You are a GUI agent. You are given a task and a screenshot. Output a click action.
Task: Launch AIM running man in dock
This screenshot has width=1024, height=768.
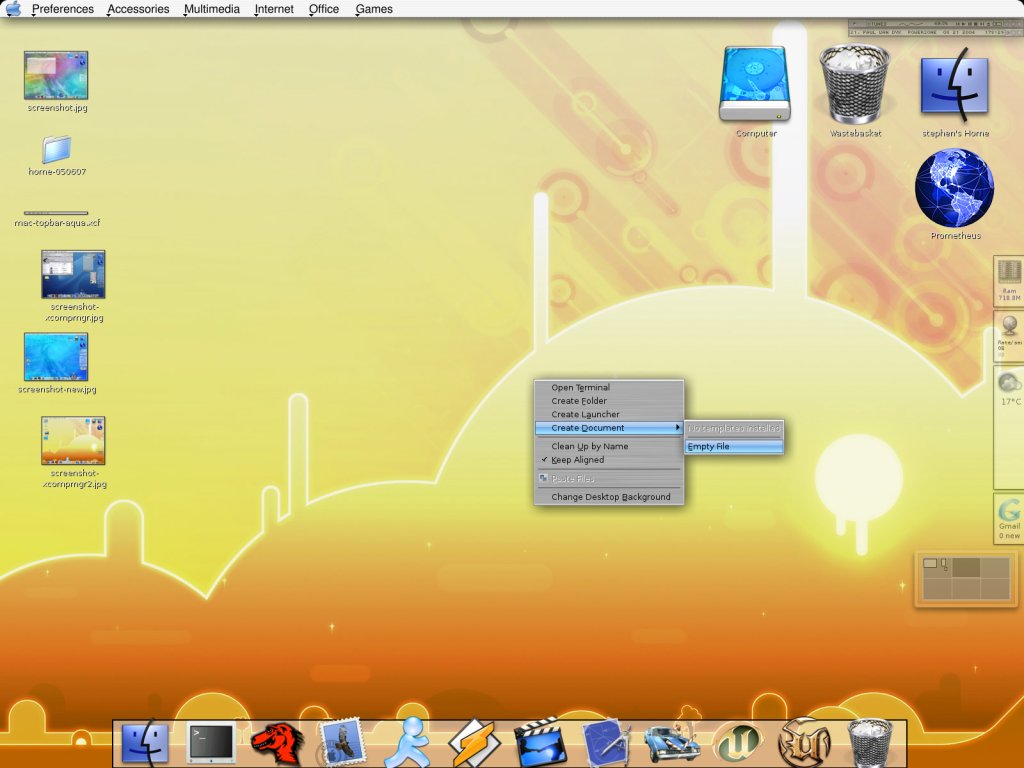[x=408, y=743]
